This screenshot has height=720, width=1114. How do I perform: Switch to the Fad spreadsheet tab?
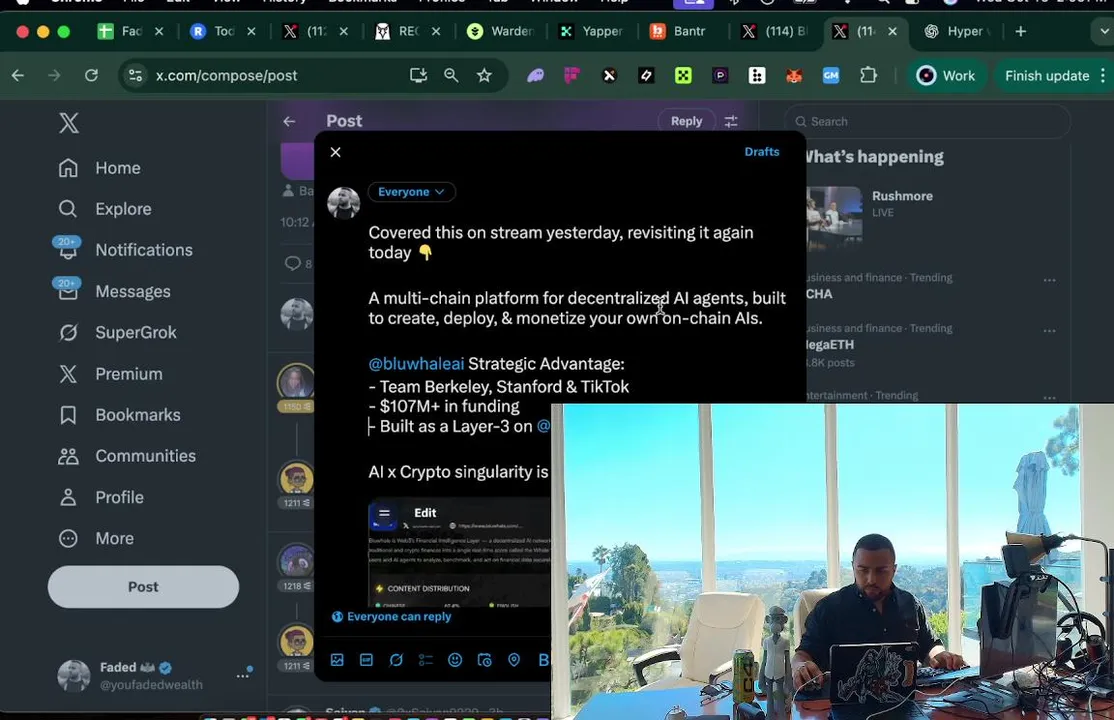121,31
